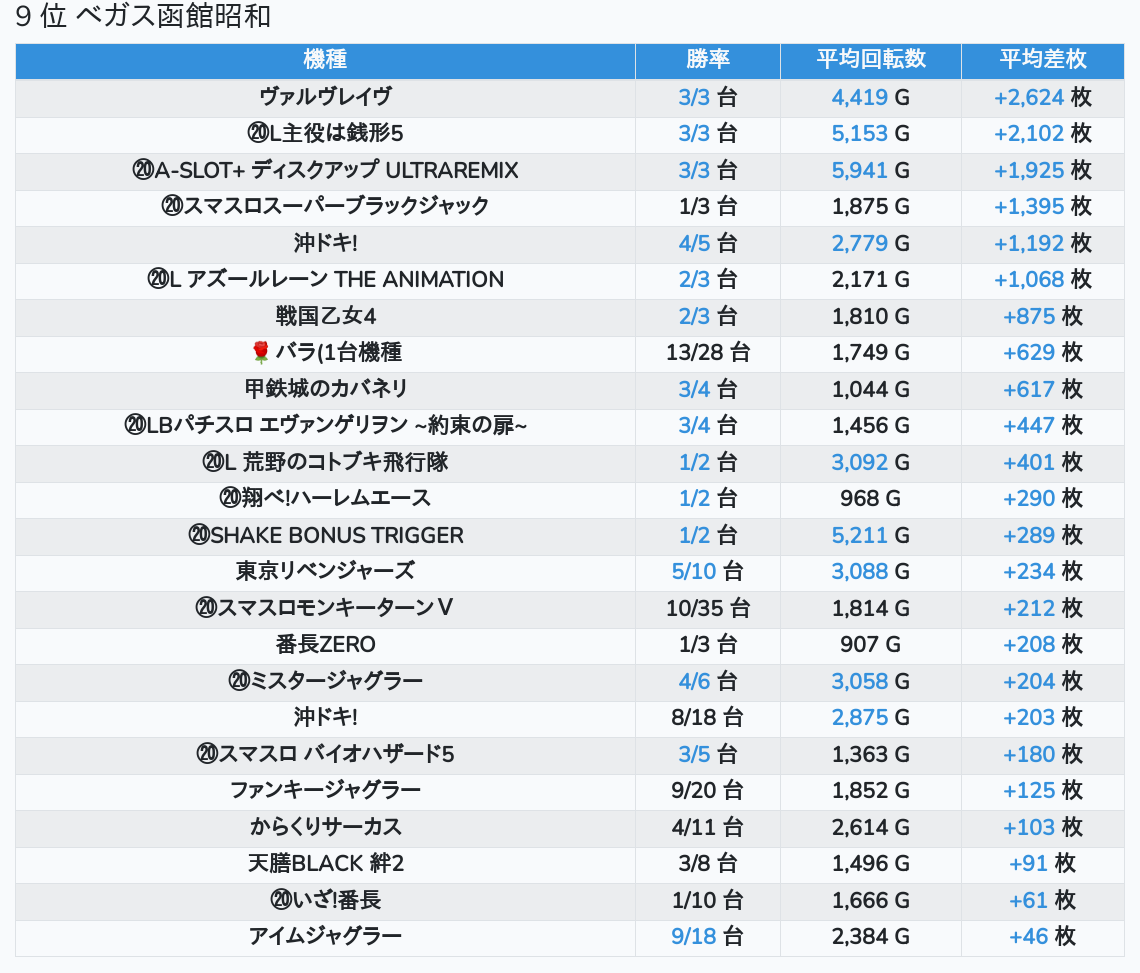Click the rose icon beside バラ
This screenshot has width=1140, height=973.
pyautogui.click(x=261, y=352)
